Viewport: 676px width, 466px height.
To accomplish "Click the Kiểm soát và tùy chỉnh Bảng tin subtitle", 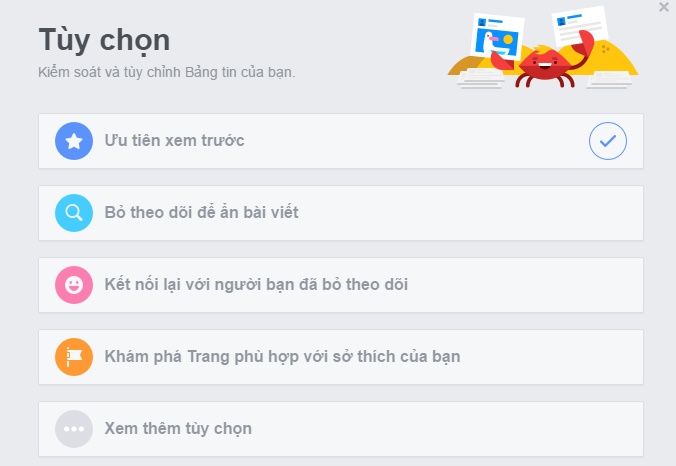I will [166, 72].
